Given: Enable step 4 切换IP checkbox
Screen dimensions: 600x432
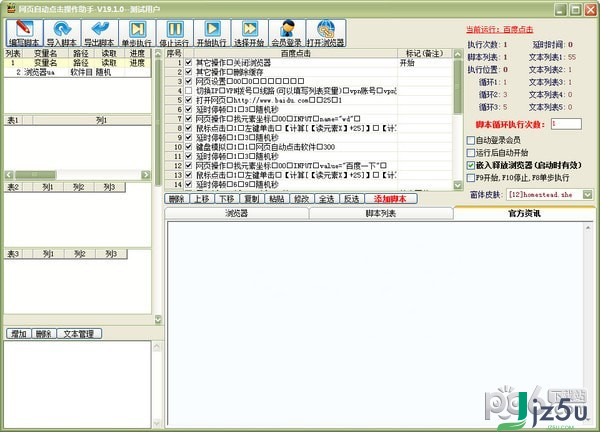Looking at the screenshot, I should coord(189,90).
